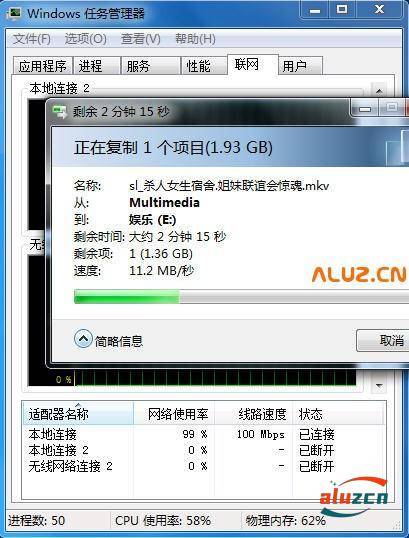Viewport: 409px width, 538px height.
Task: Click the 11.2 MB/秒 speed value
Action: coord(161,271)
